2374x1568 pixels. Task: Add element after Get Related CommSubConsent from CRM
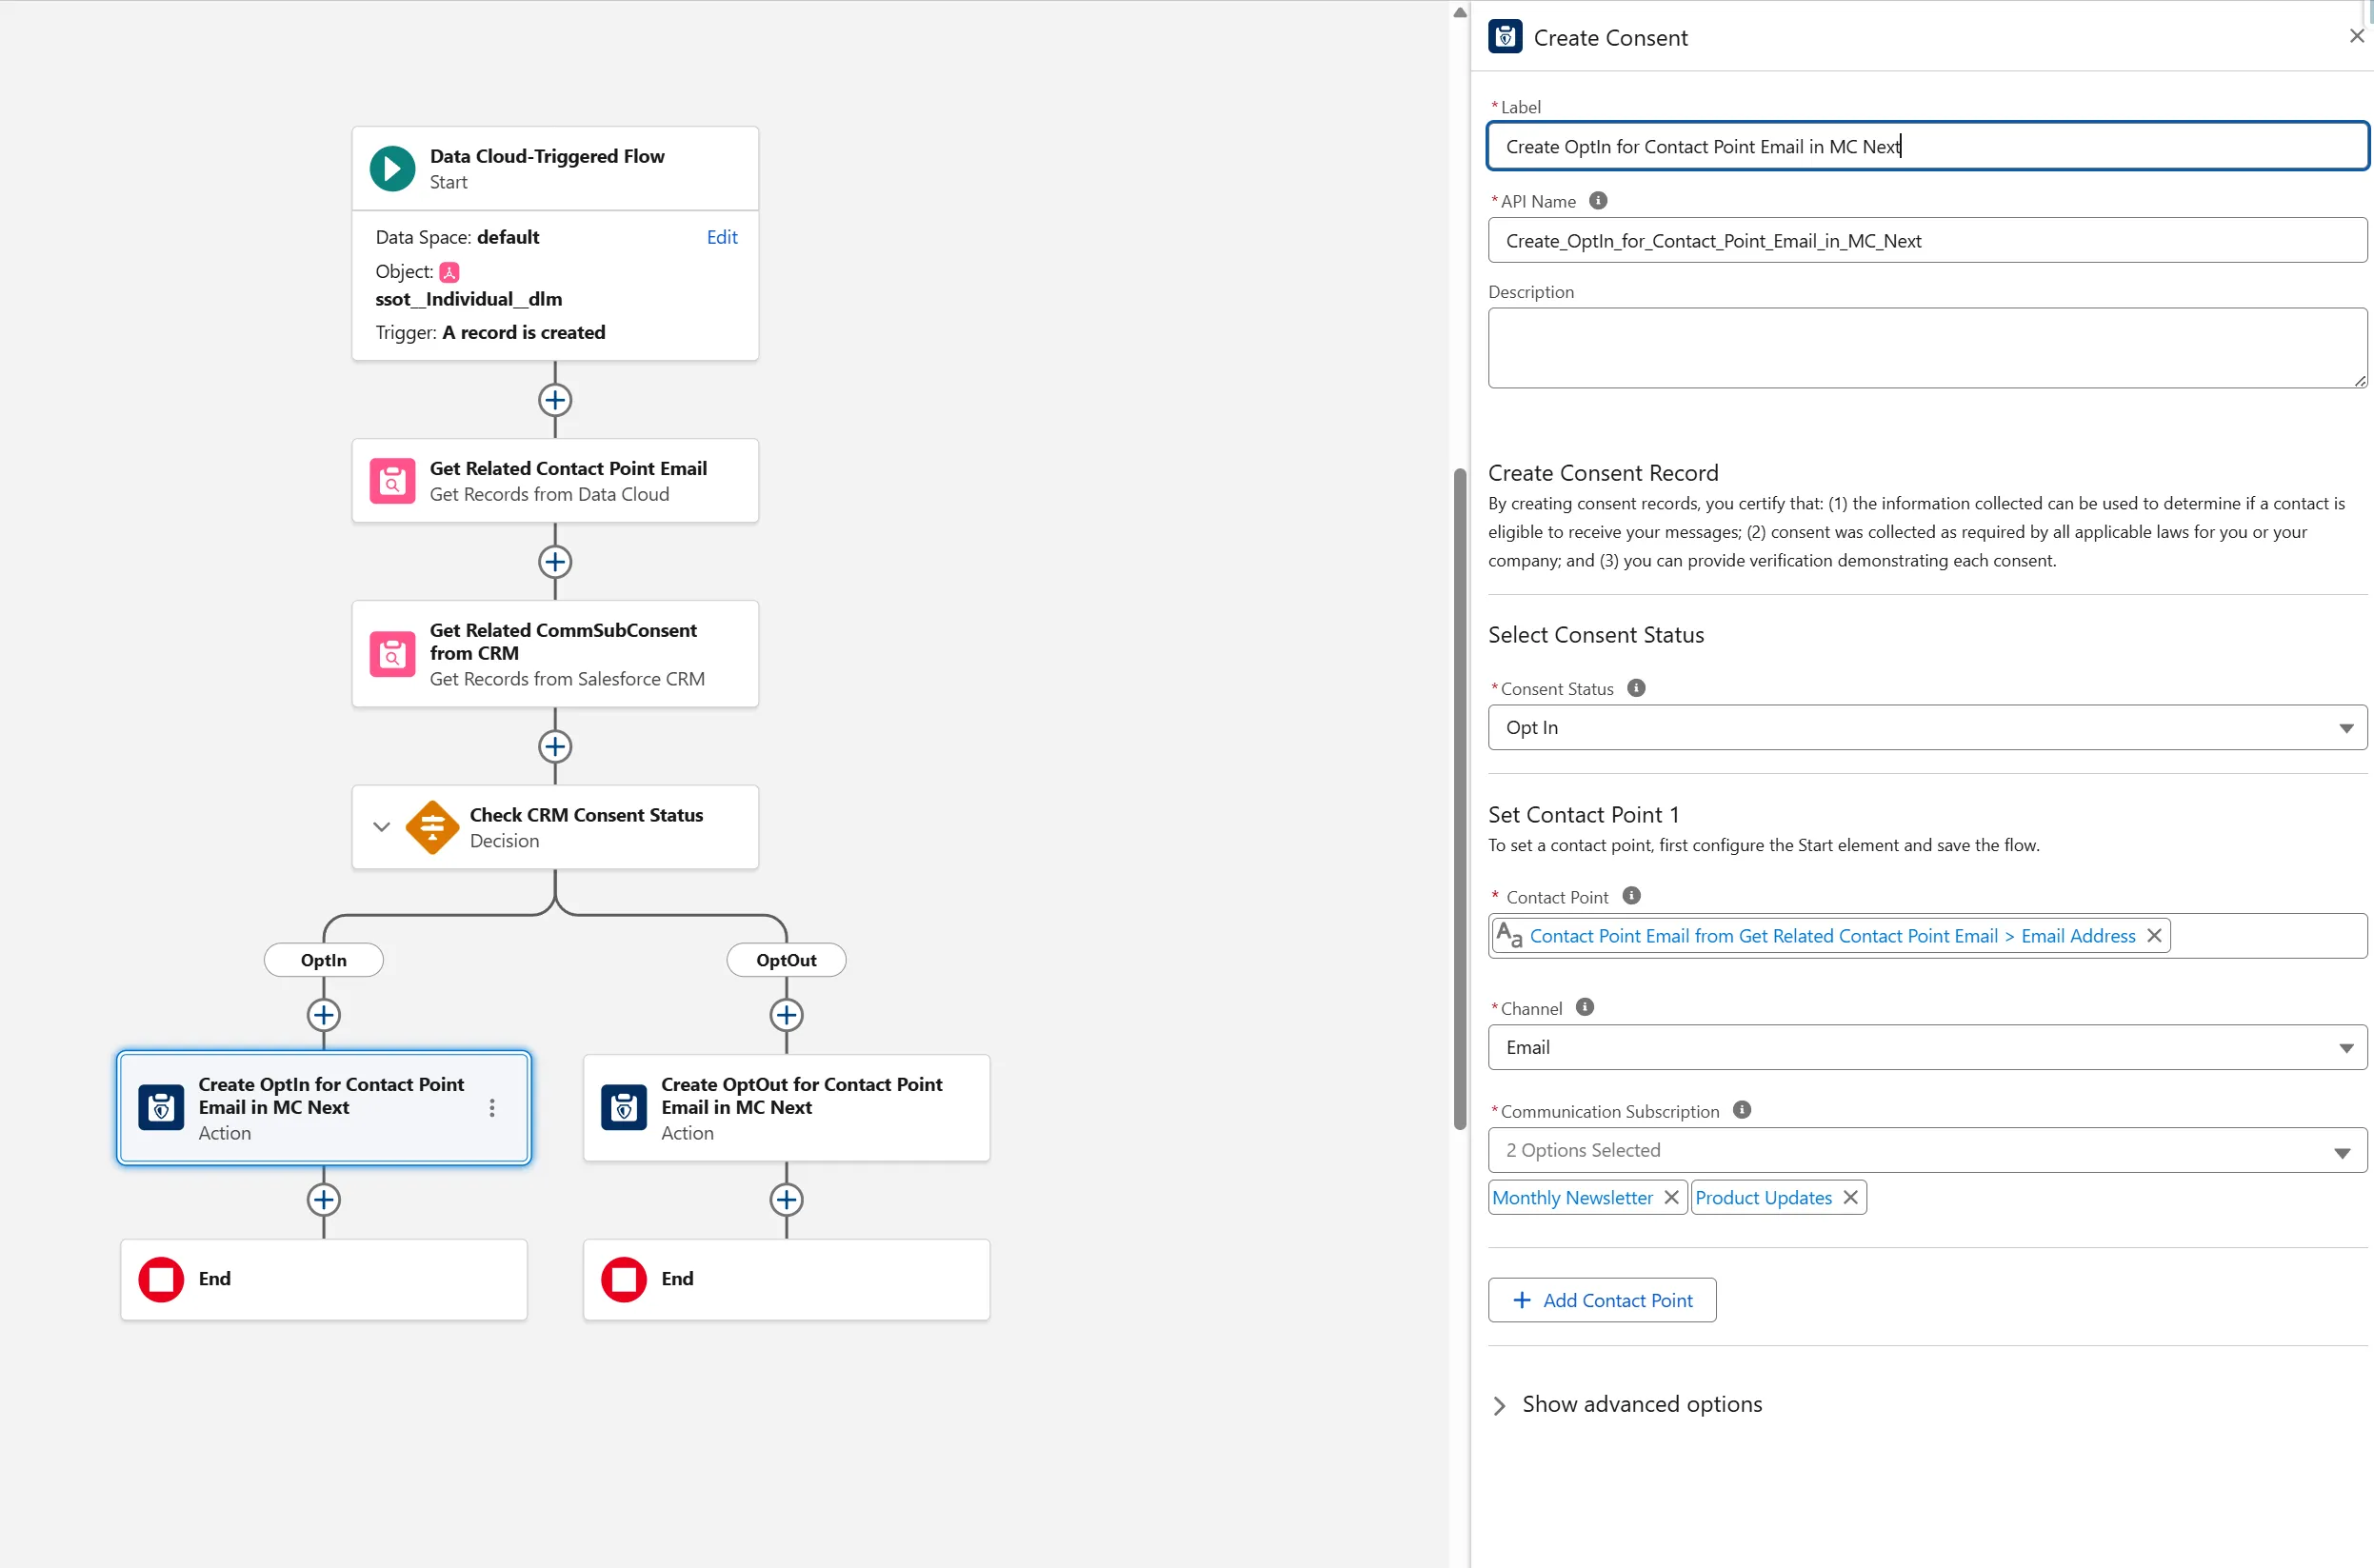click(x=555, y=747)
